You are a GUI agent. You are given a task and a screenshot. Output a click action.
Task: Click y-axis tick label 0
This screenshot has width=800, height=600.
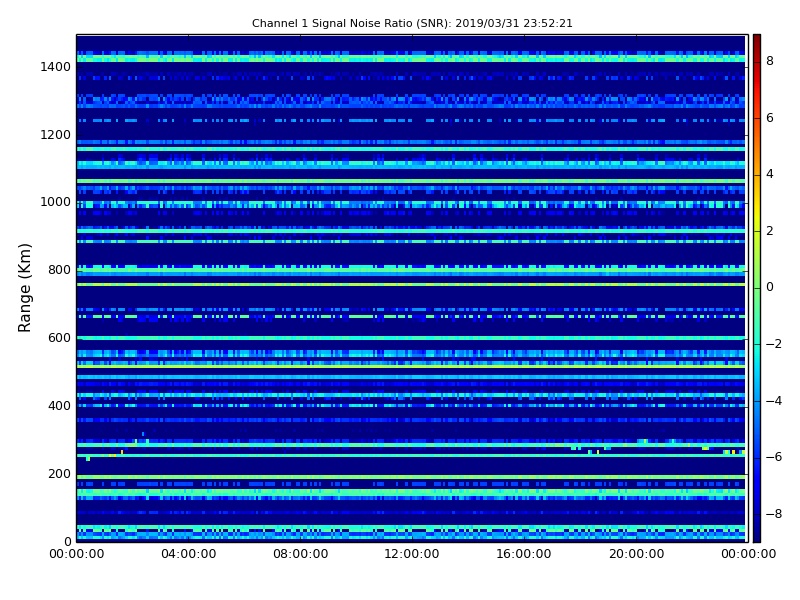(x=67, y=541)
